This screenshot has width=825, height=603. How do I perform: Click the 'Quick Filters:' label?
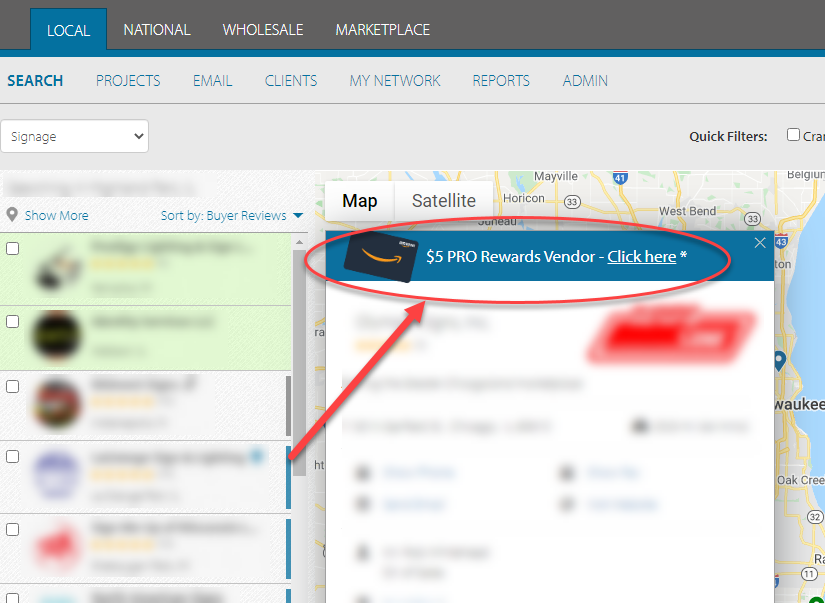(x=728, y=137)
